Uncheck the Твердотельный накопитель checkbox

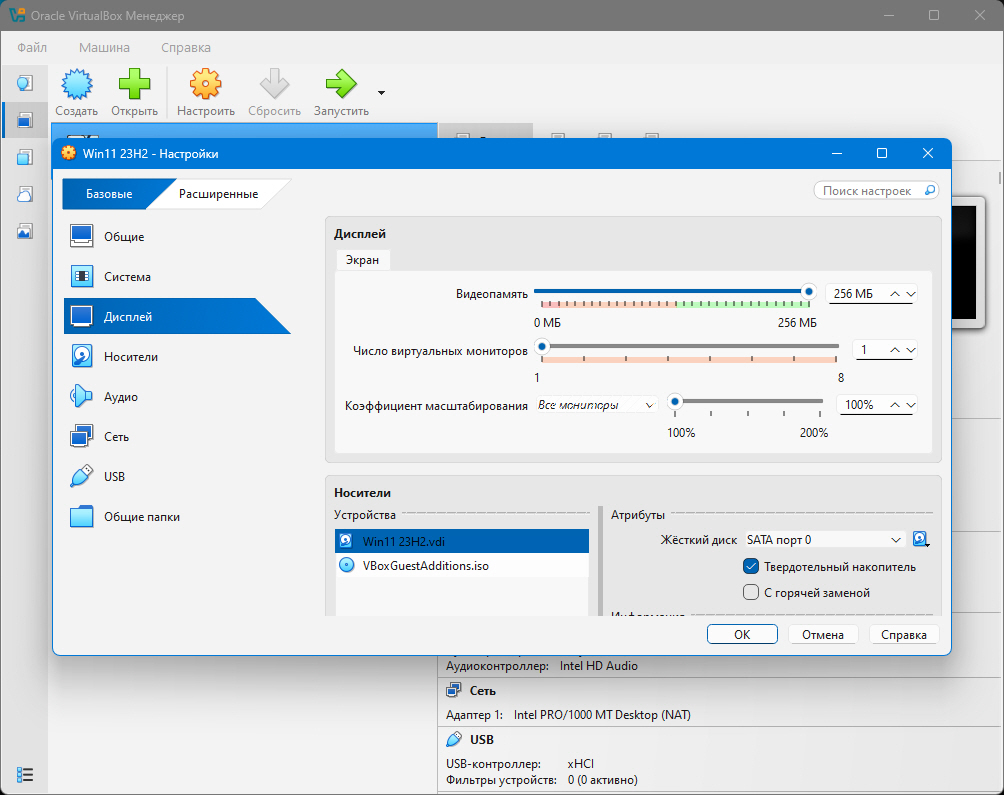pos(752,567)
